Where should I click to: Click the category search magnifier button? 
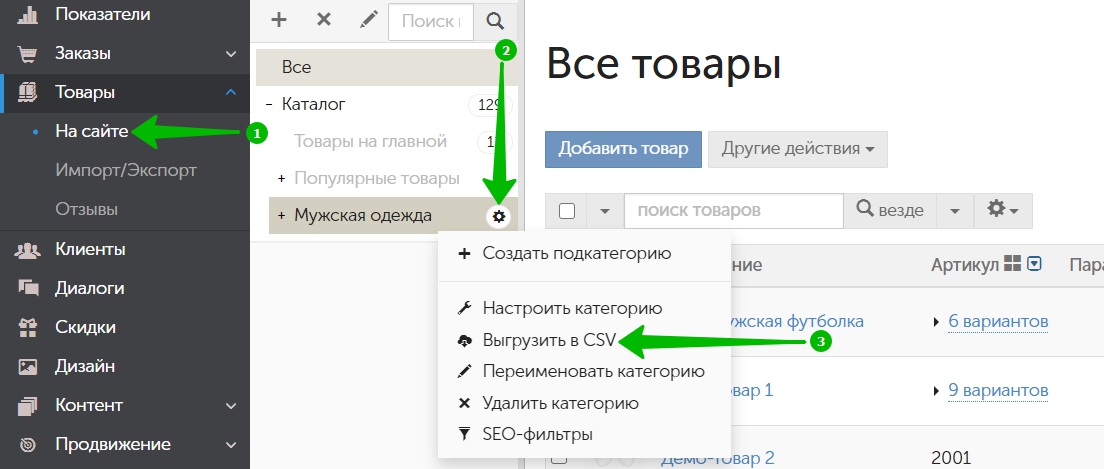(495, 21)
